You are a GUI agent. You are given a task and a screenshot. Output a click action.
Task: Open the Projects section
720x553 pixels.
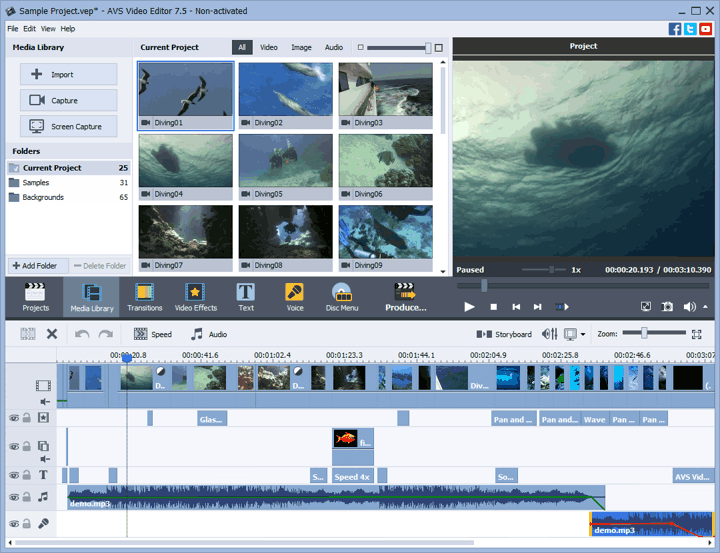pyautogui.click(x=35, y=298)
